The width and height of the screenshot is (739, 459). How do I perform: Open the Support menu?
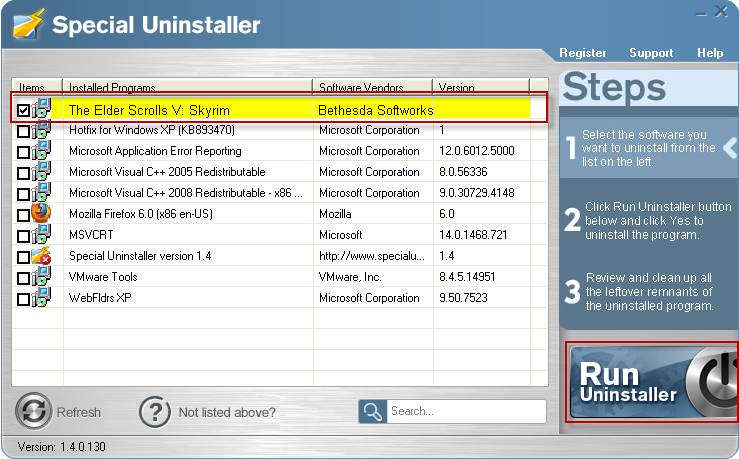(651, 53)
